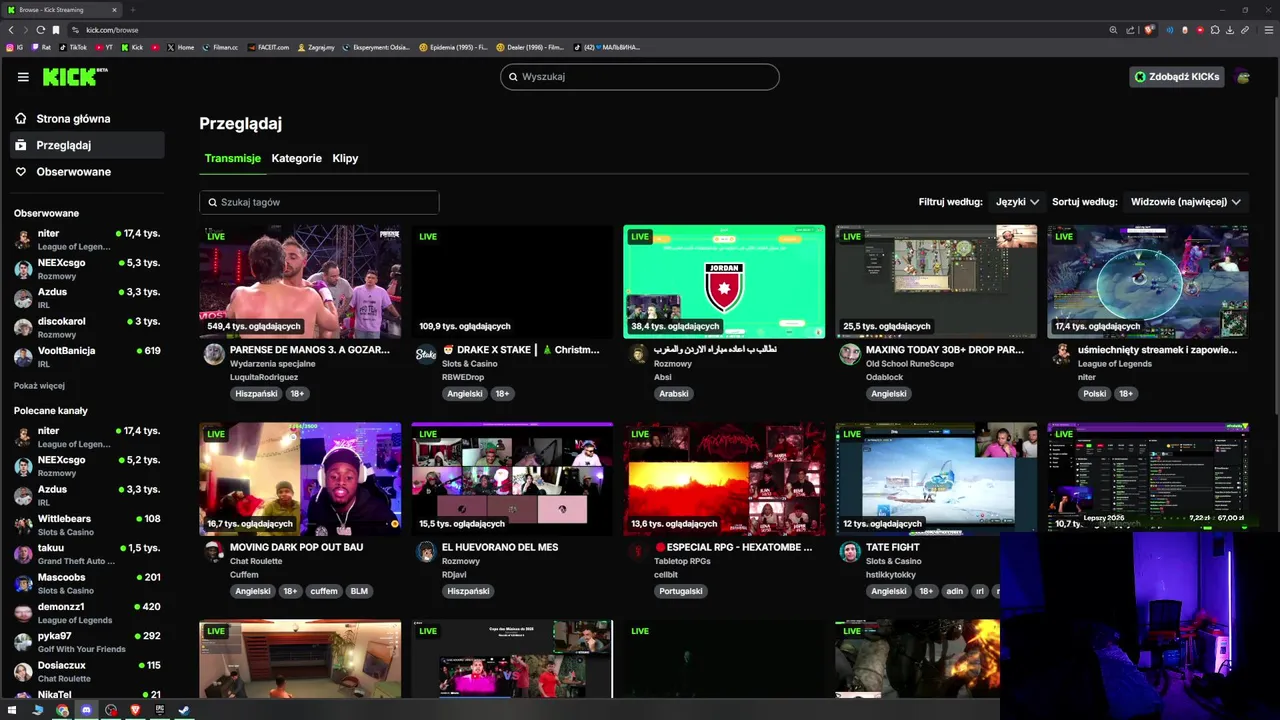
Task: Expand Pokaż więcej under Obserwowane
Action: (39, 385)
